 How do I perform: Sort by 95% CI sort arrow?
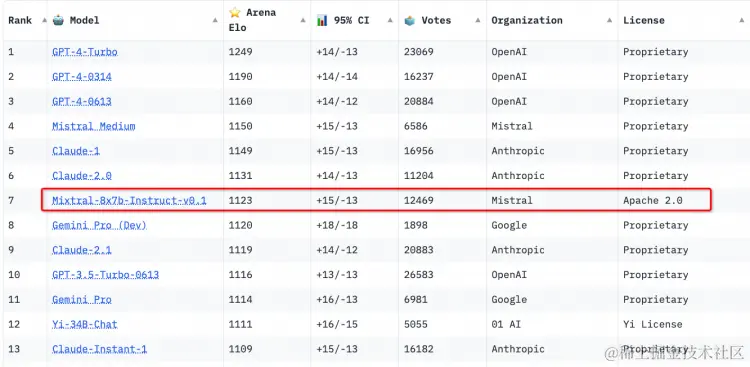pyautogui.click(x=390, y=20)
